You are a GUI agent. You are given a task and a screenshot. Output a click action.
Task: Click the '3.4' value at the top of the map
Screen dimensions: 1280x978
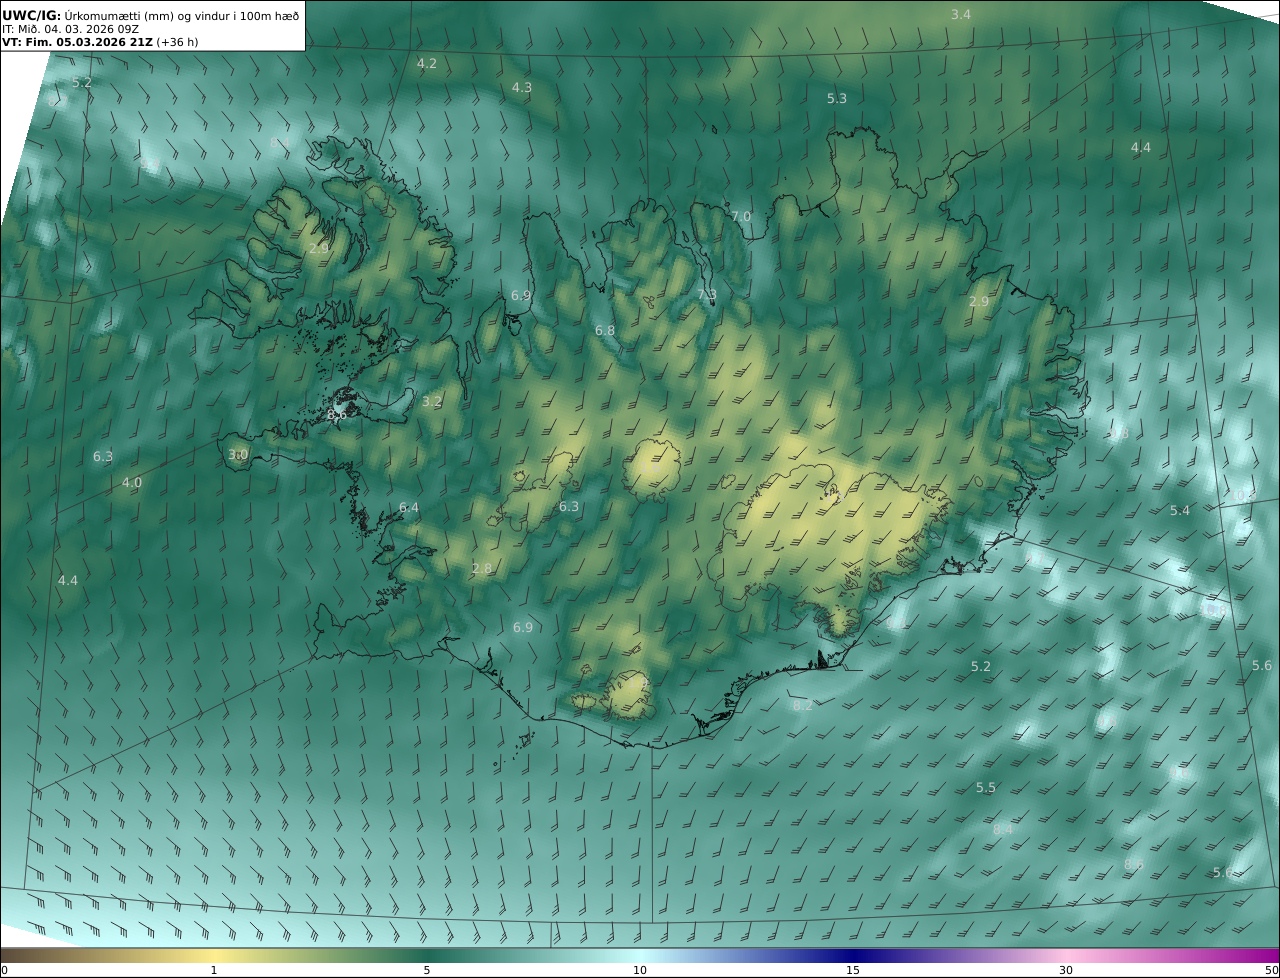click(x=961, y=14)
